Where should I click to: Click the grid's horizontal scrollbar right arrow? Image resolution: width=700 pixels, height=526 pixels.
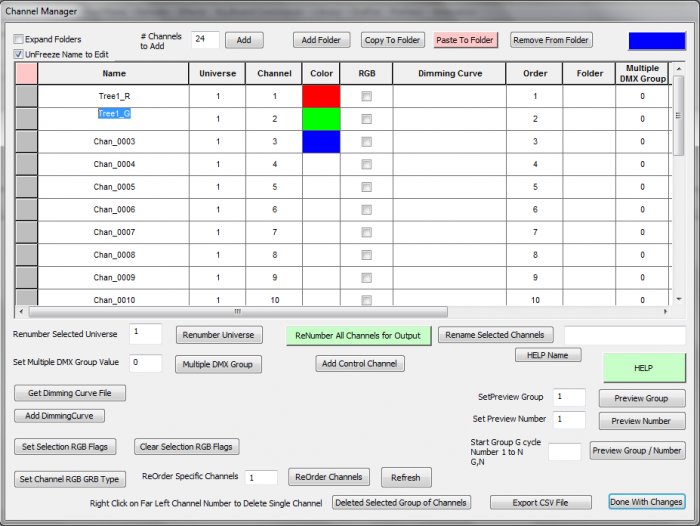[665, 312]
